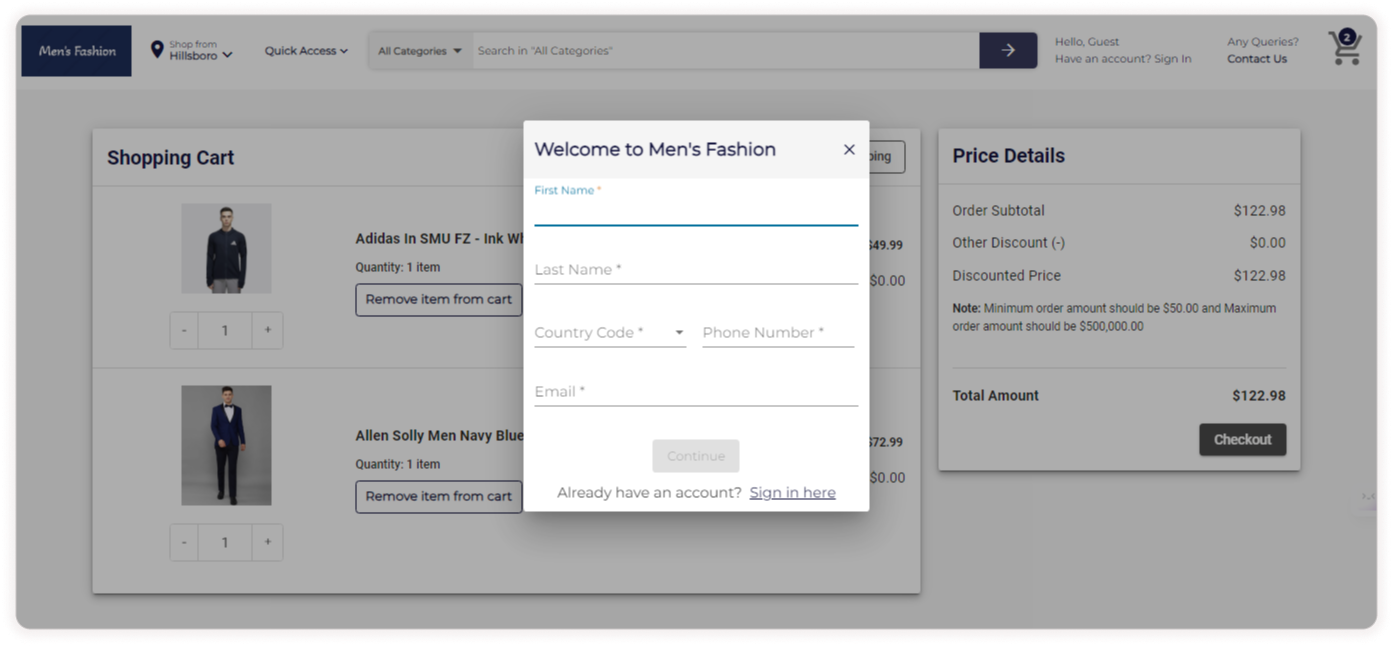1393x646 pixels.
Task: Click the location pin icon
Action: tap(157, 49)
